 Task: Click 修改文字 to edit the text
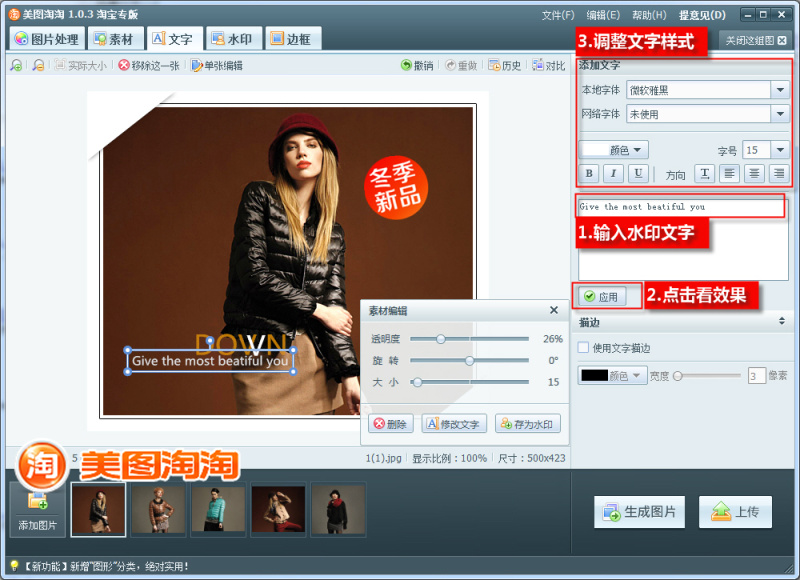(x=454, y=423)
